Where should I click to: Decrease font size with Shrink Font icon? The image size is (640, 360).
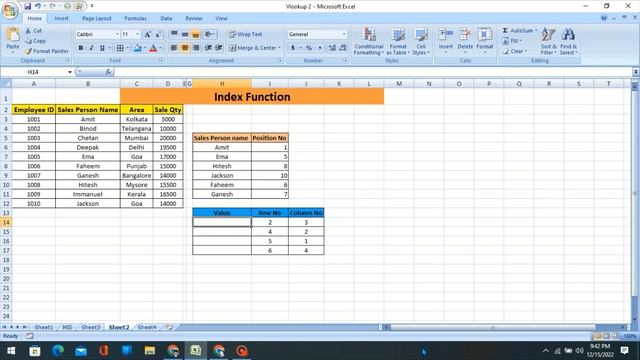(x=158, y=35)
